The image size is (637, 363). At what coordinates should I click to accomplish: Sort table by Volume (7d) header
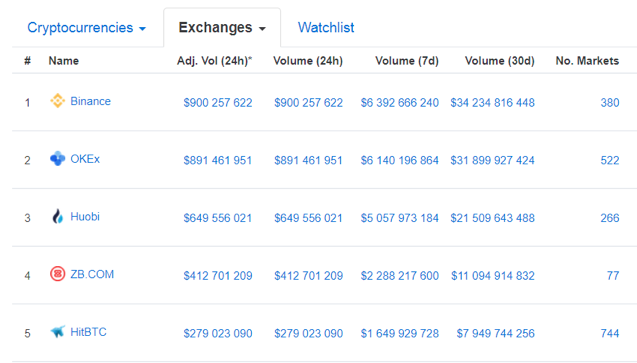coord(407,61)
